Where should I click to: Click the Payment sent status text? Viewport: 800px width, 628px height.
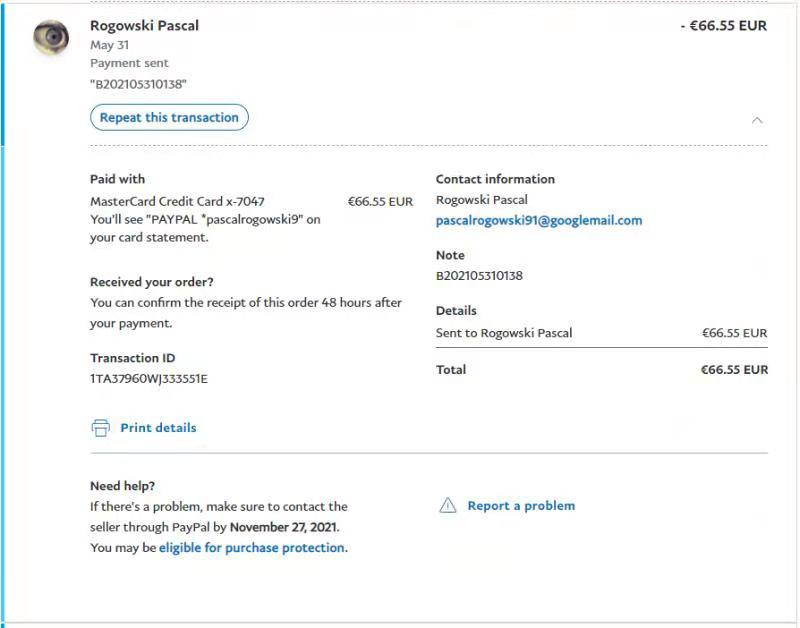click(x=129, y=63)
